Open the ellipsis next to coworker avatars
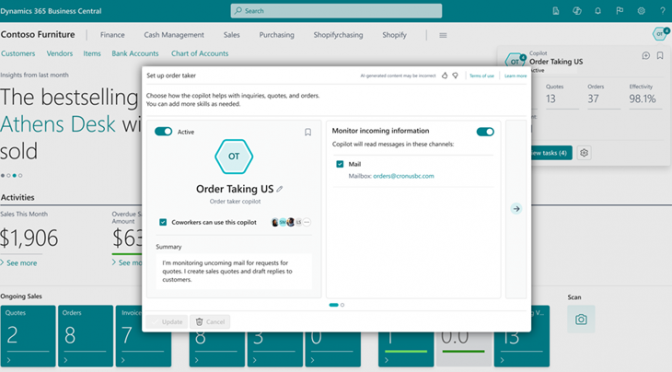Screen dimensions: 672x372 click(x=307, y=222)
